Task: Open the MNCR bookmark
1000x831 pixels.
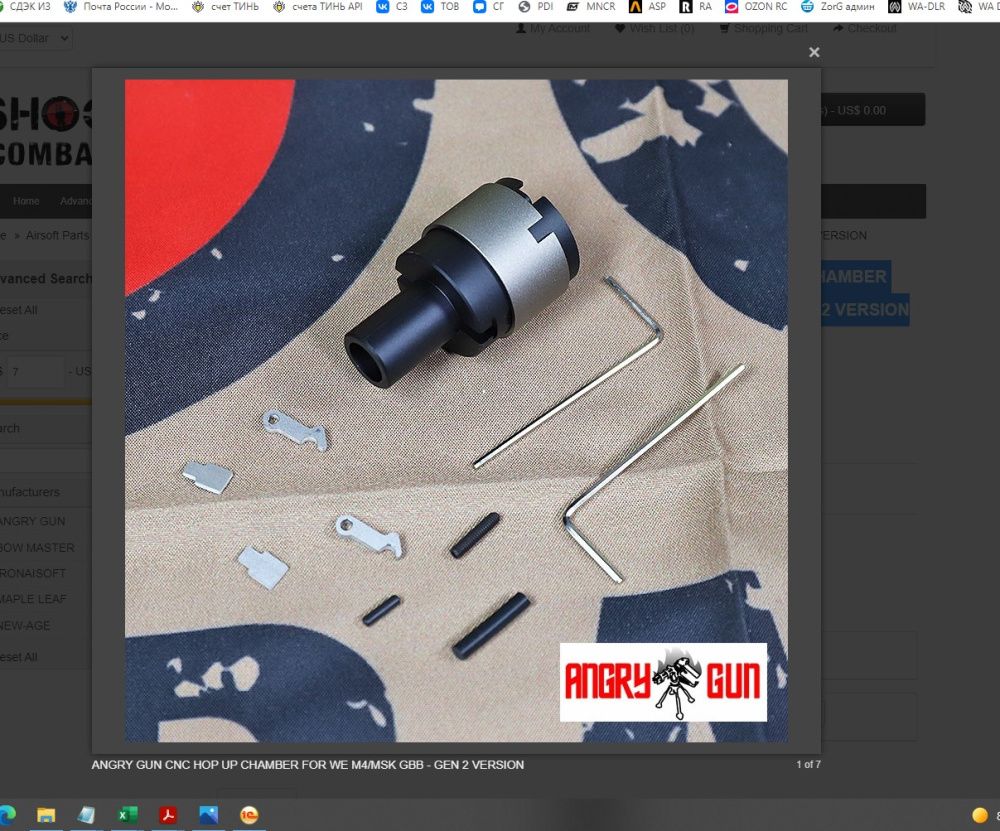Action: (591, 7)
